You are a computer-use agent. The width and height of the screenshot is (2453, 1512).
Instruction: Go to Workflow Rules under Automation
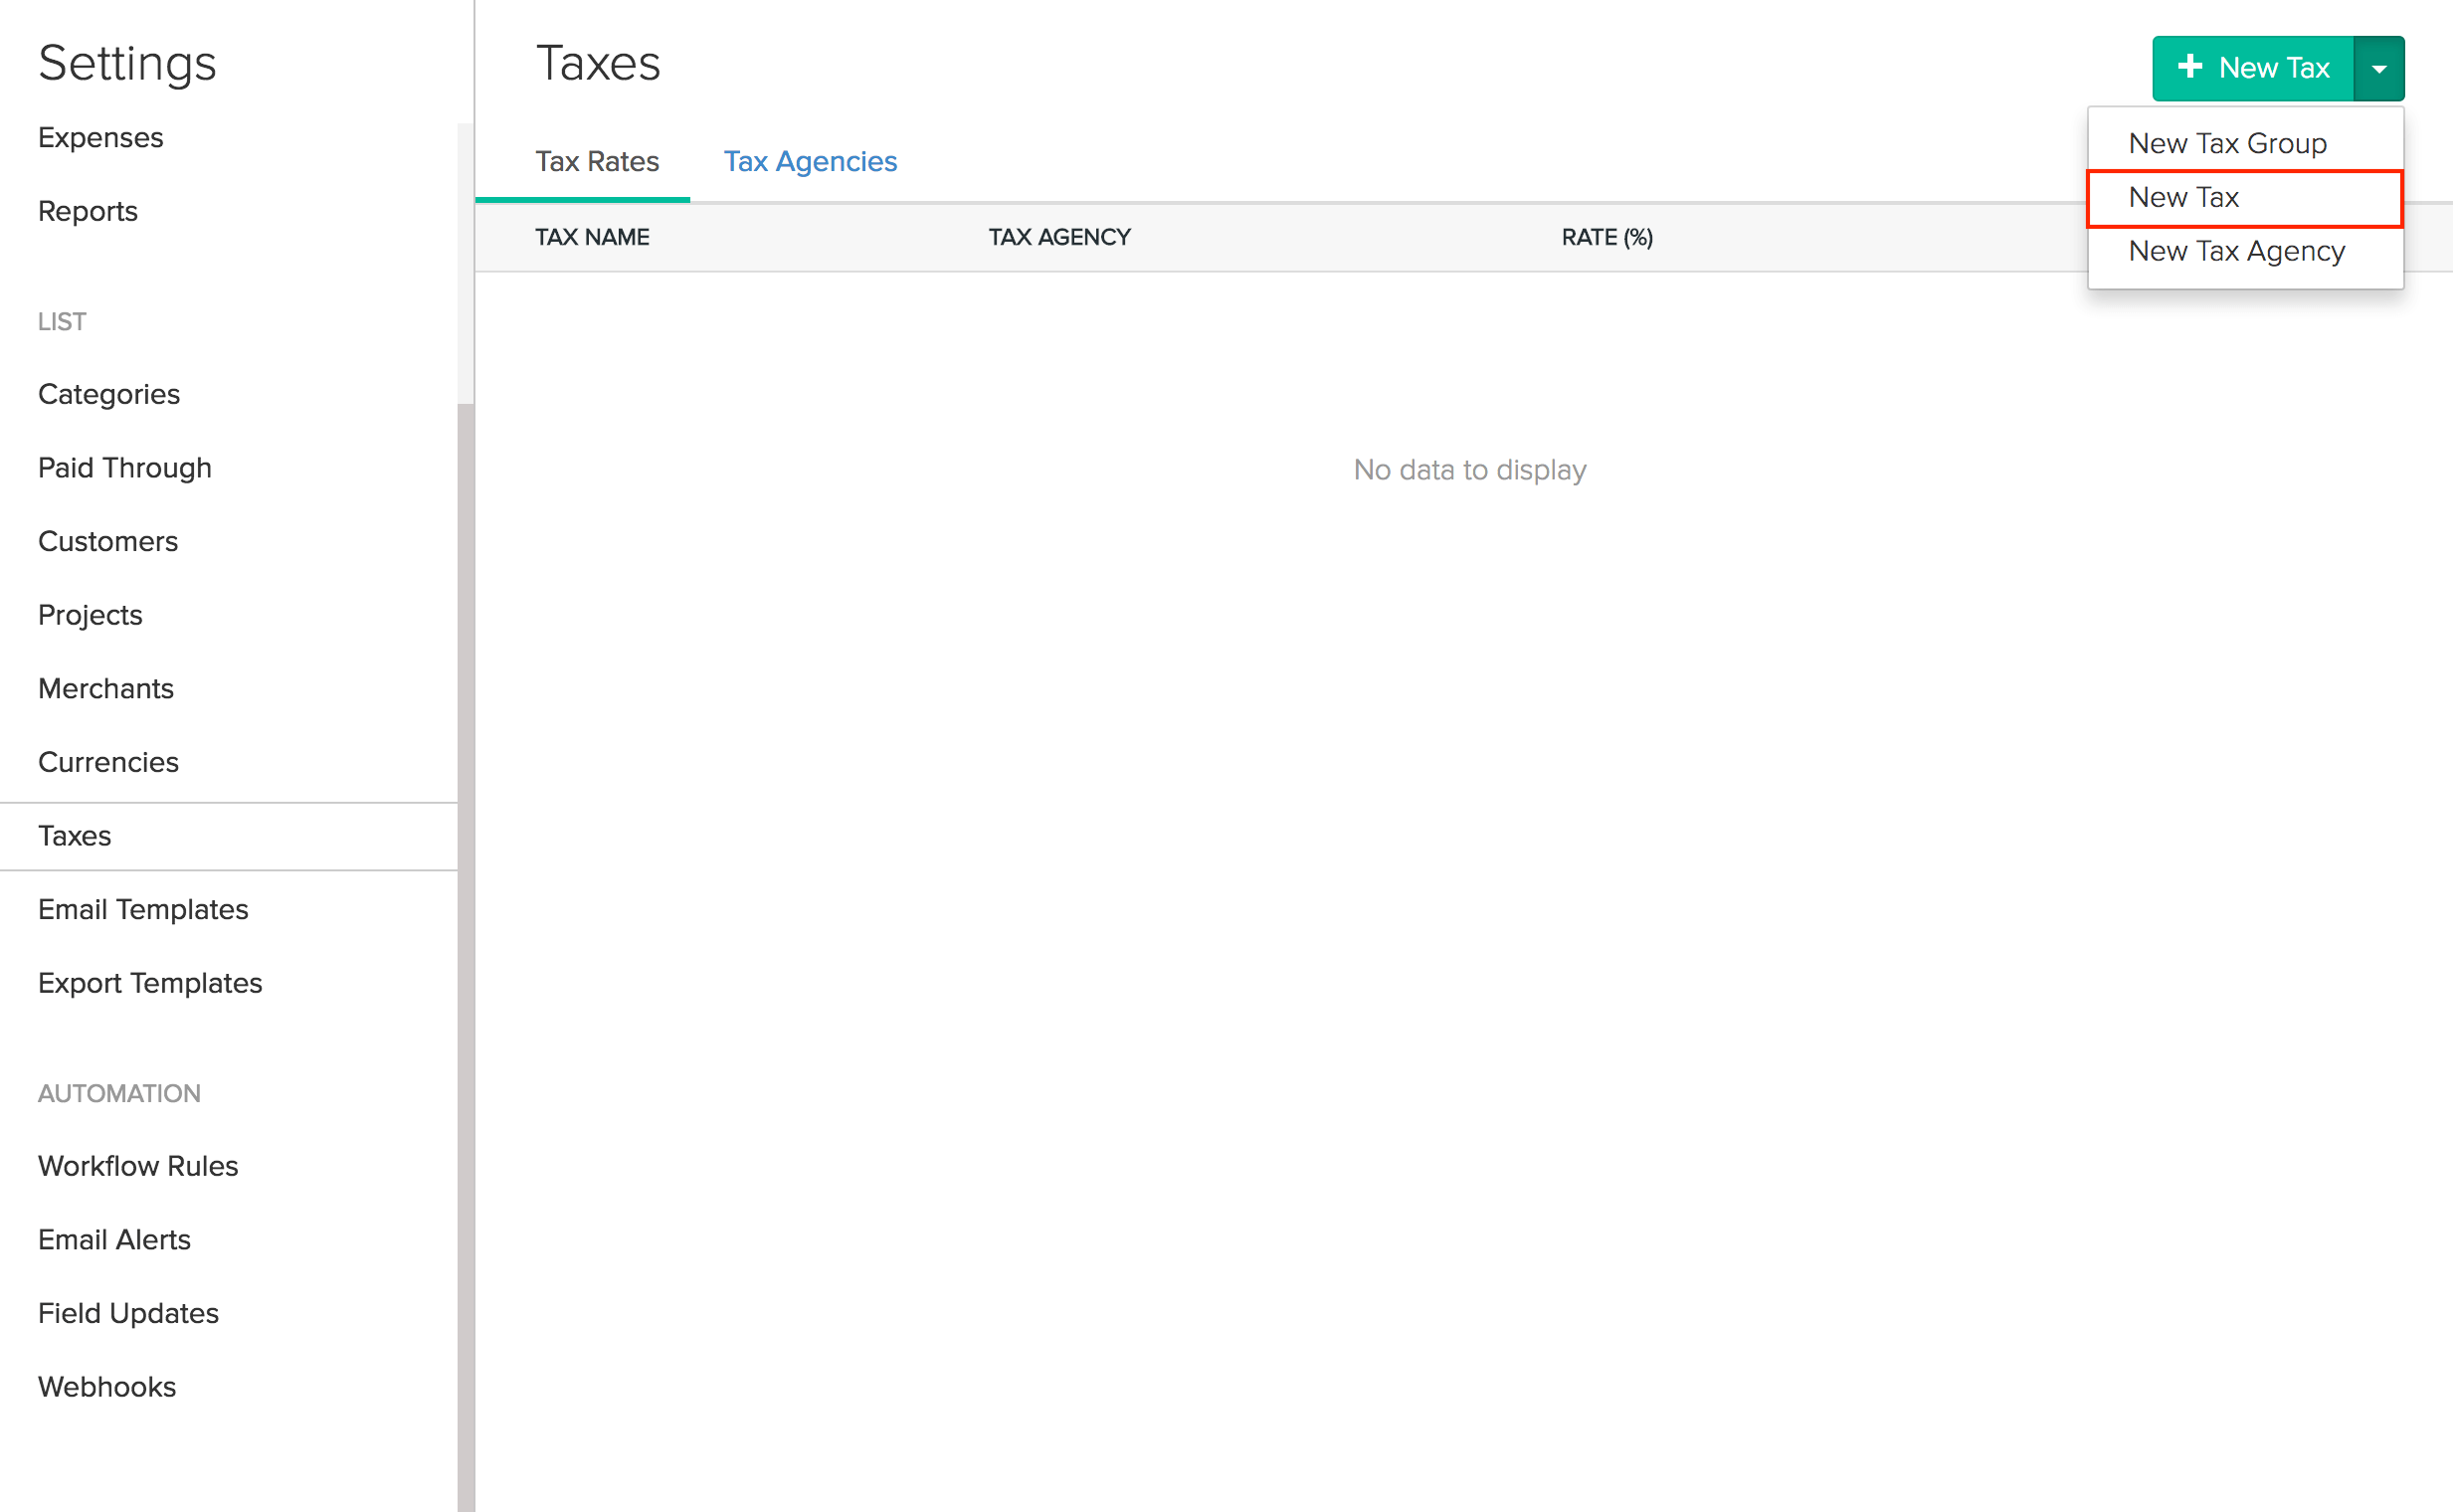(138, 1166)
